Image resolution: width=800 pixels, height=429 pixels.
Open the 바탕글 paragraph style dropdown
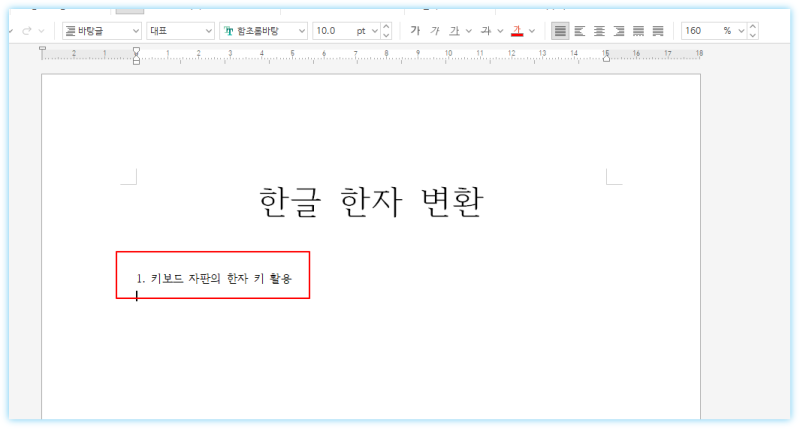[102, 31]
